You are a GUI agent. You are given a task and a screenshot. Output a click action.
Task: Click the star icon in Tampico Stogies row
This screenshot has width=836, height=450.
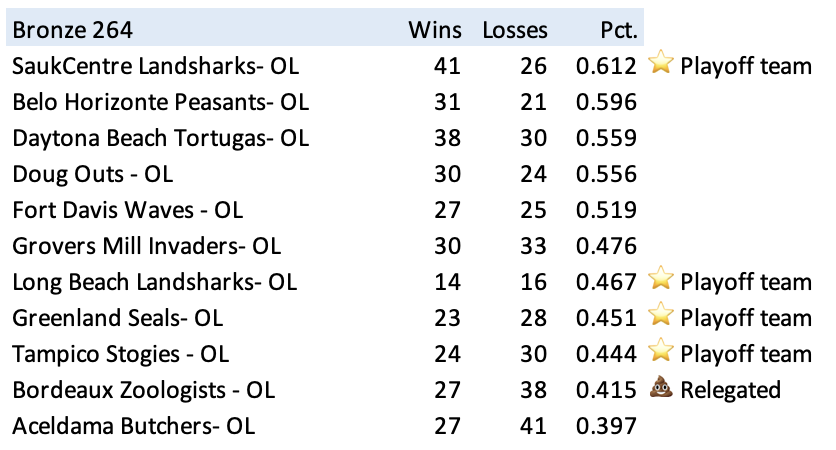coord(660,354)
